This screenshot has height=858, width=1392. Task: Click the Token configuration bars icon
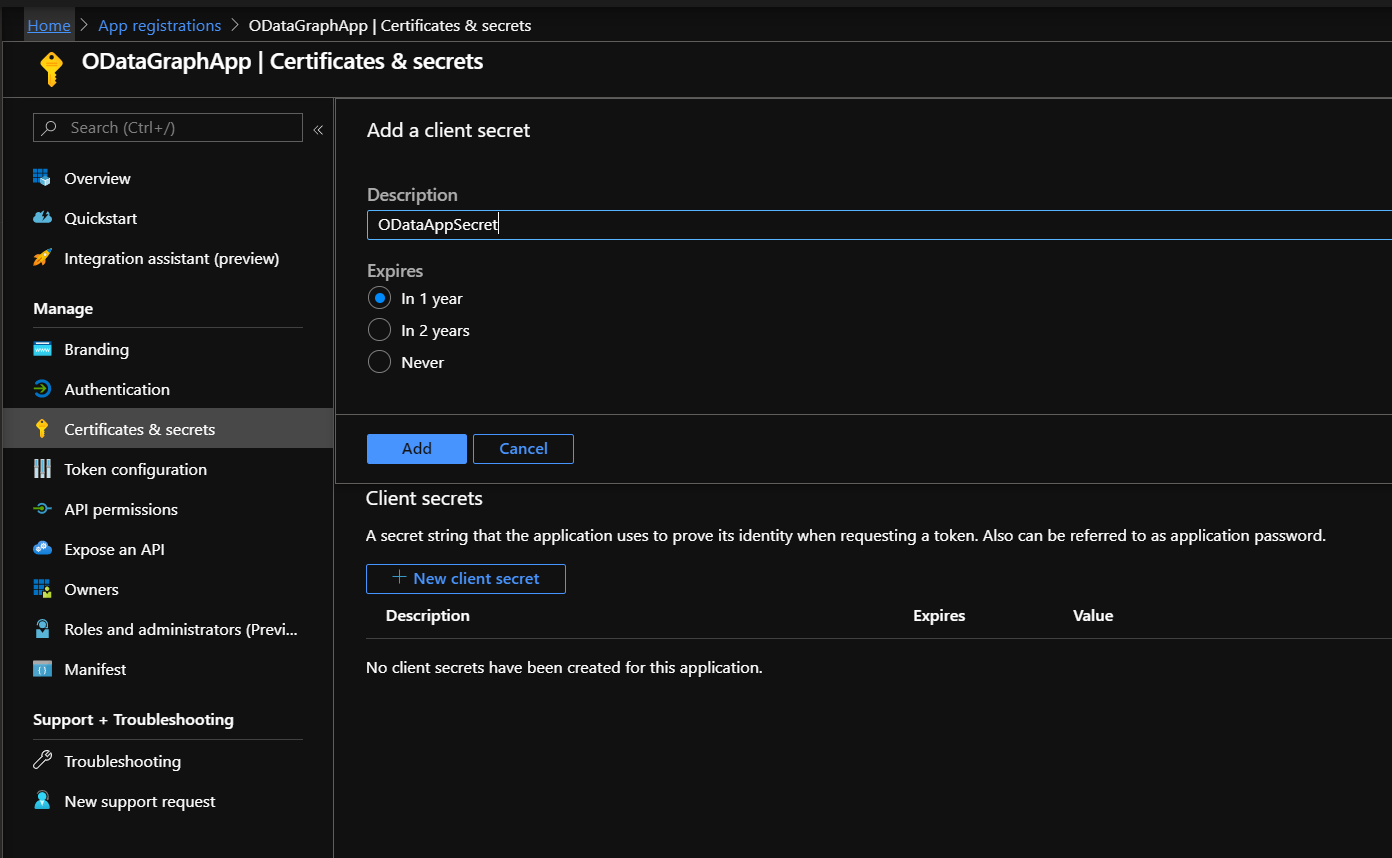[42, 469]
